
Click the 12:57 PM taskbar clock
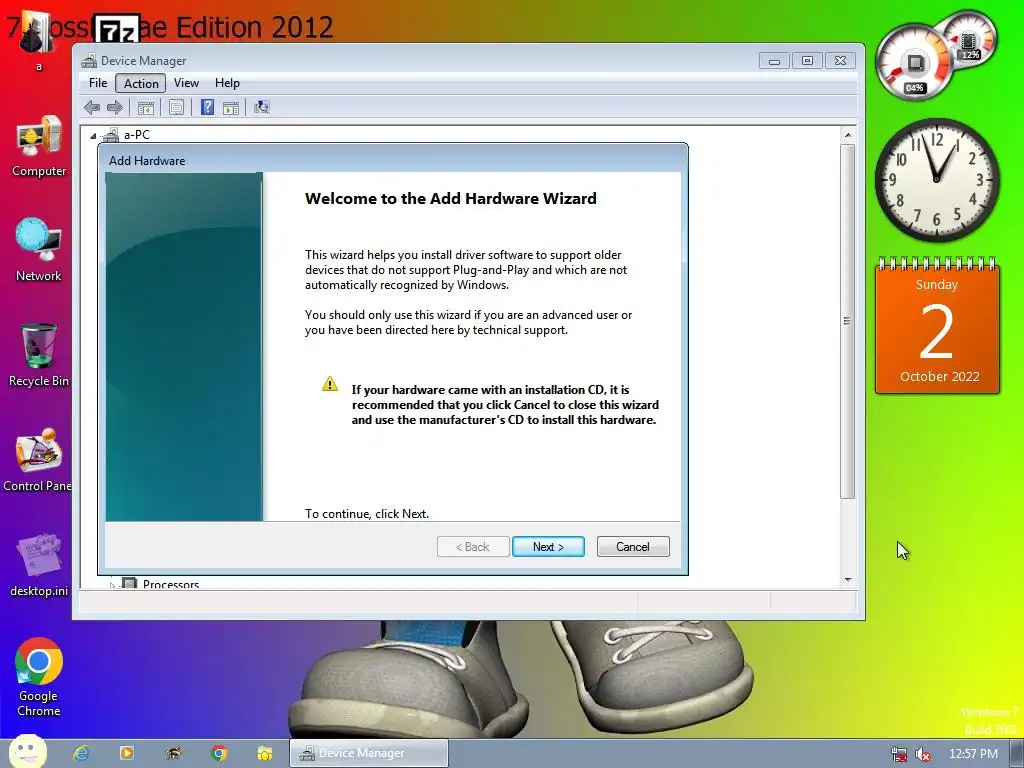pyautogui.click(x=973, y=754)
